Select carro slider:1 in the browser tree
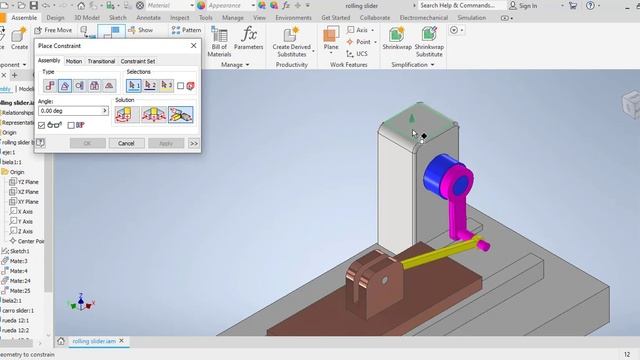The width and height of the screenshot is (640, 360). tap(18, 311)
